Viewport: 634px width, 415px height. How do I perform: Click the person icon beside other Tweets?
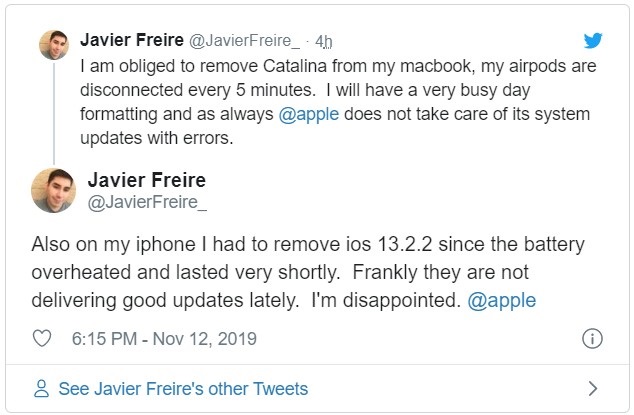coord(41,388)
